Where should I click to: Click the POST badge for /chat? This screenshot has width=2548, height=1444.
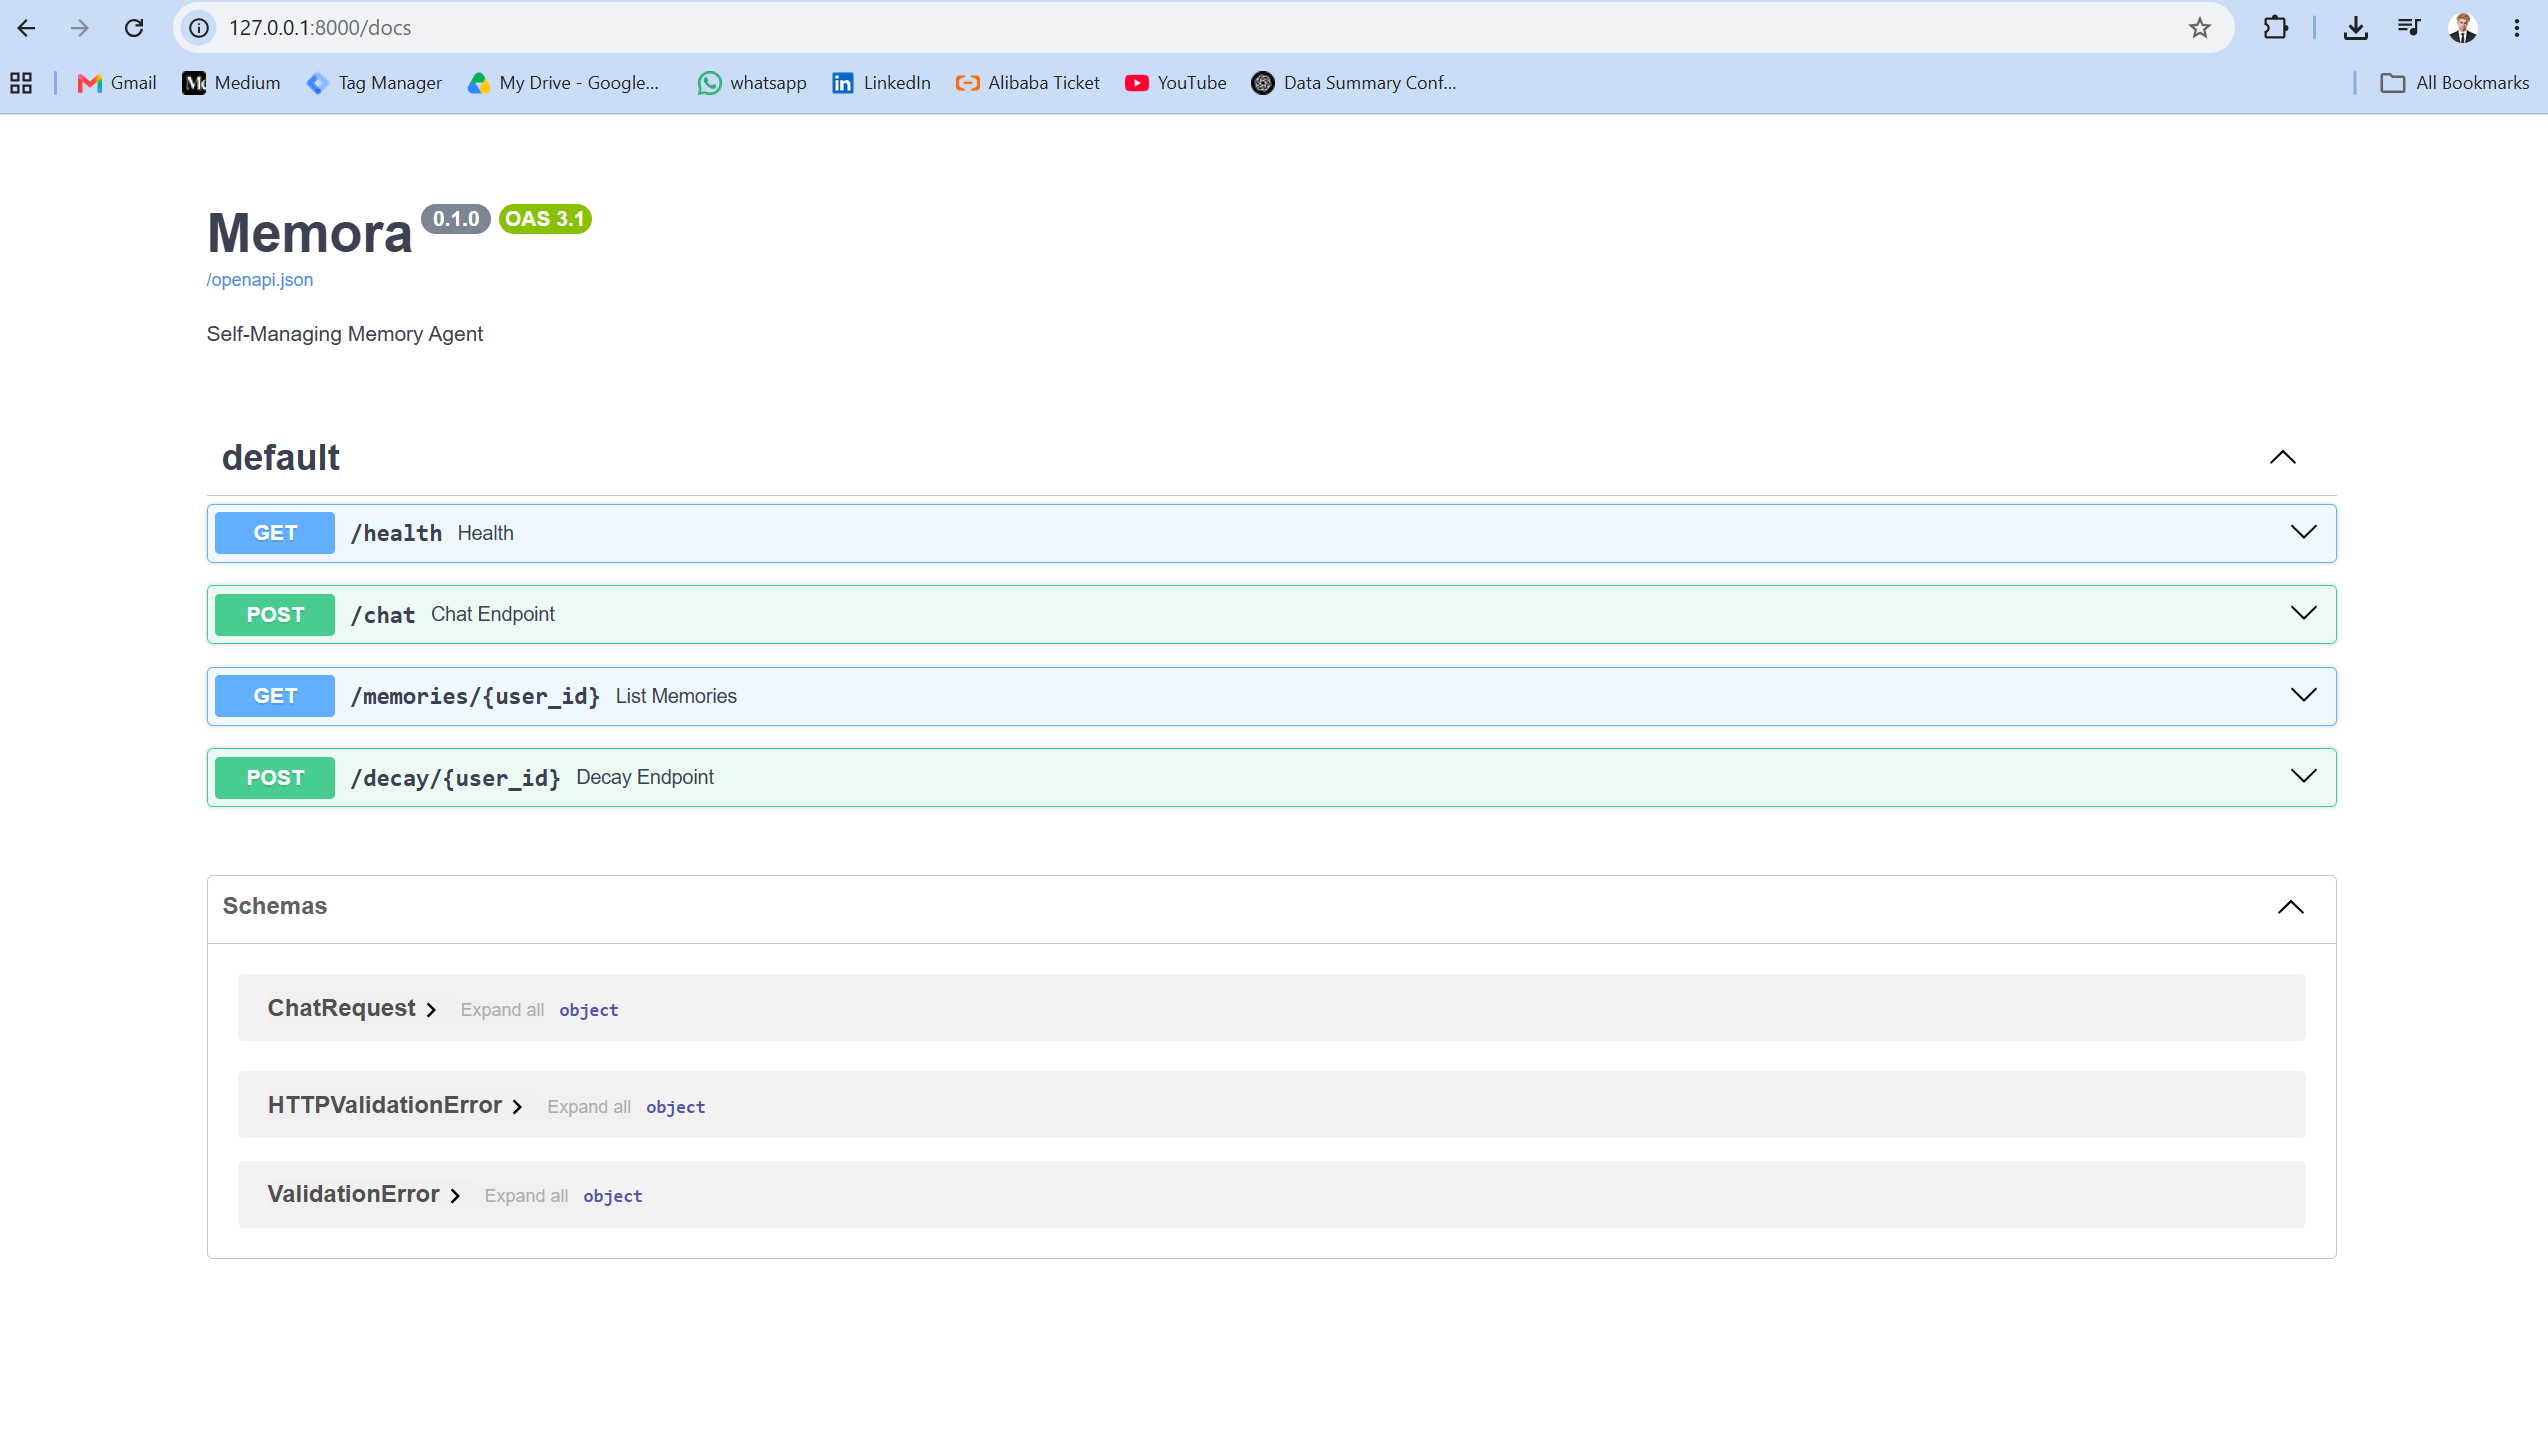275,615
